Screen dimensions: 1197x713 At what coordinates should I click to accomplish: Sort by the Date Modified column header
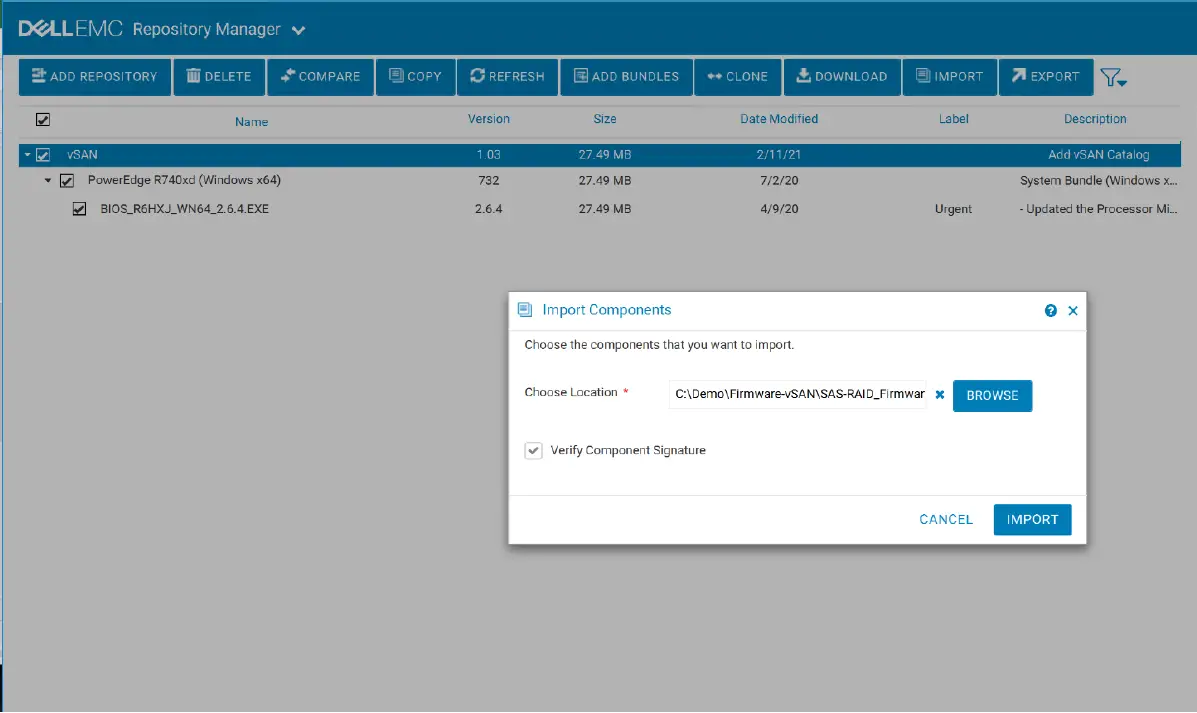tap(779, 119)
